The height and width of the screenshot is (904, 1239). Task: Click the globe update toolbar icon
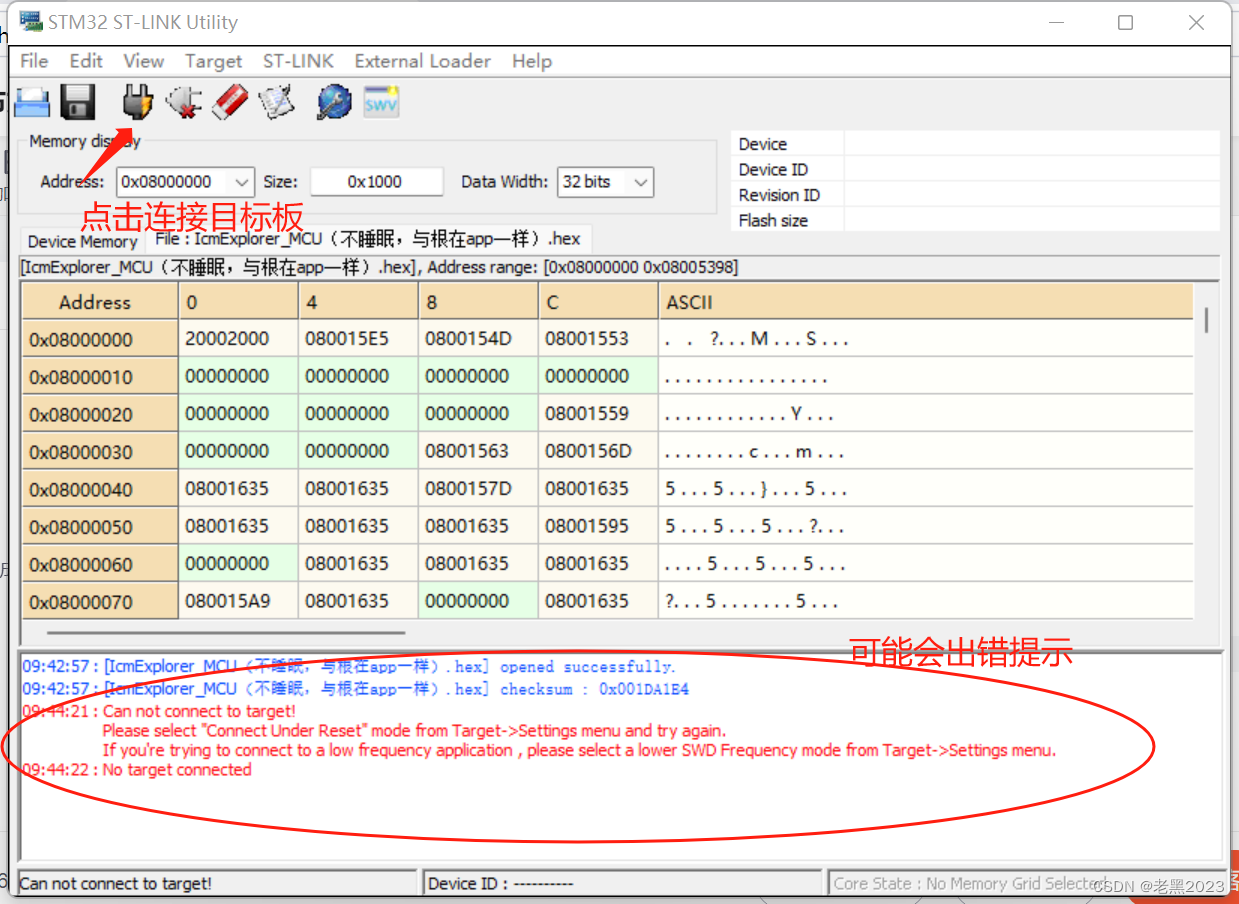(334, 101)
